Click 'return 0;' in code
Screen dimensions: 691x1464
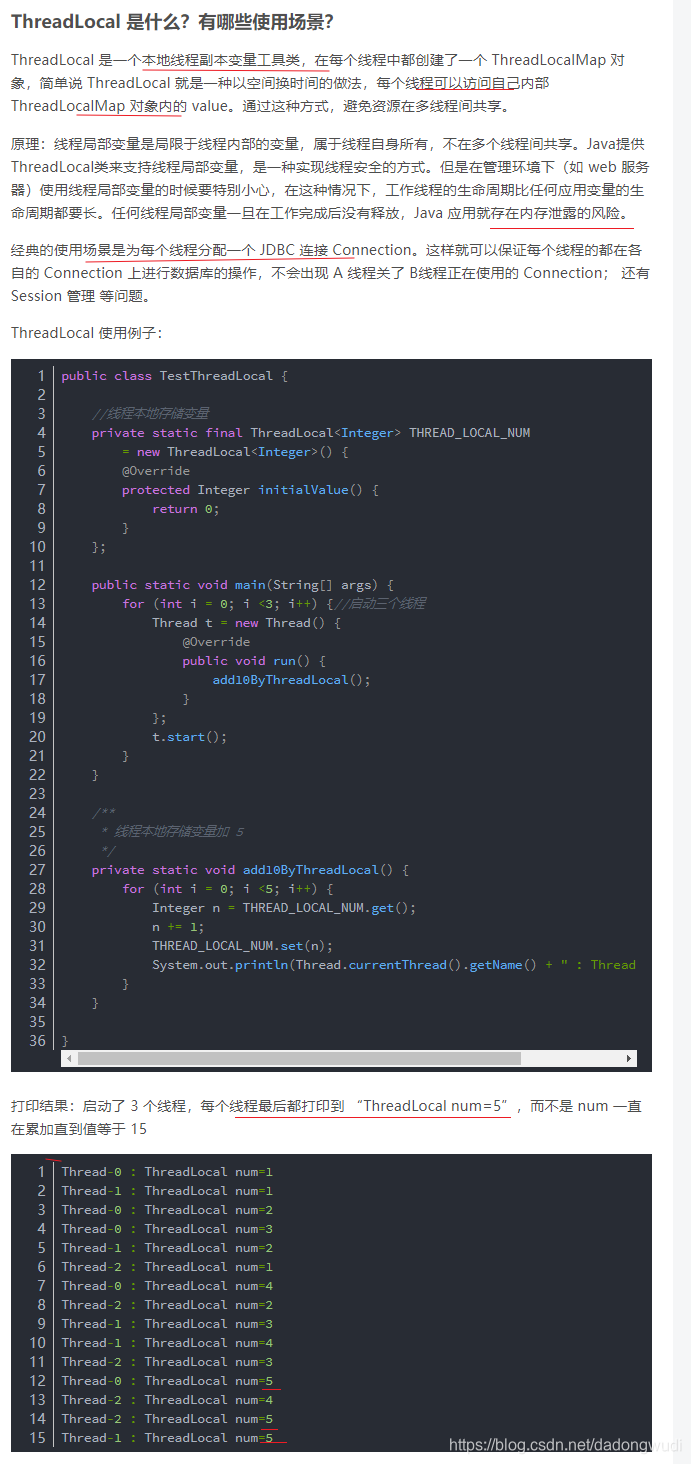point(185,509)
